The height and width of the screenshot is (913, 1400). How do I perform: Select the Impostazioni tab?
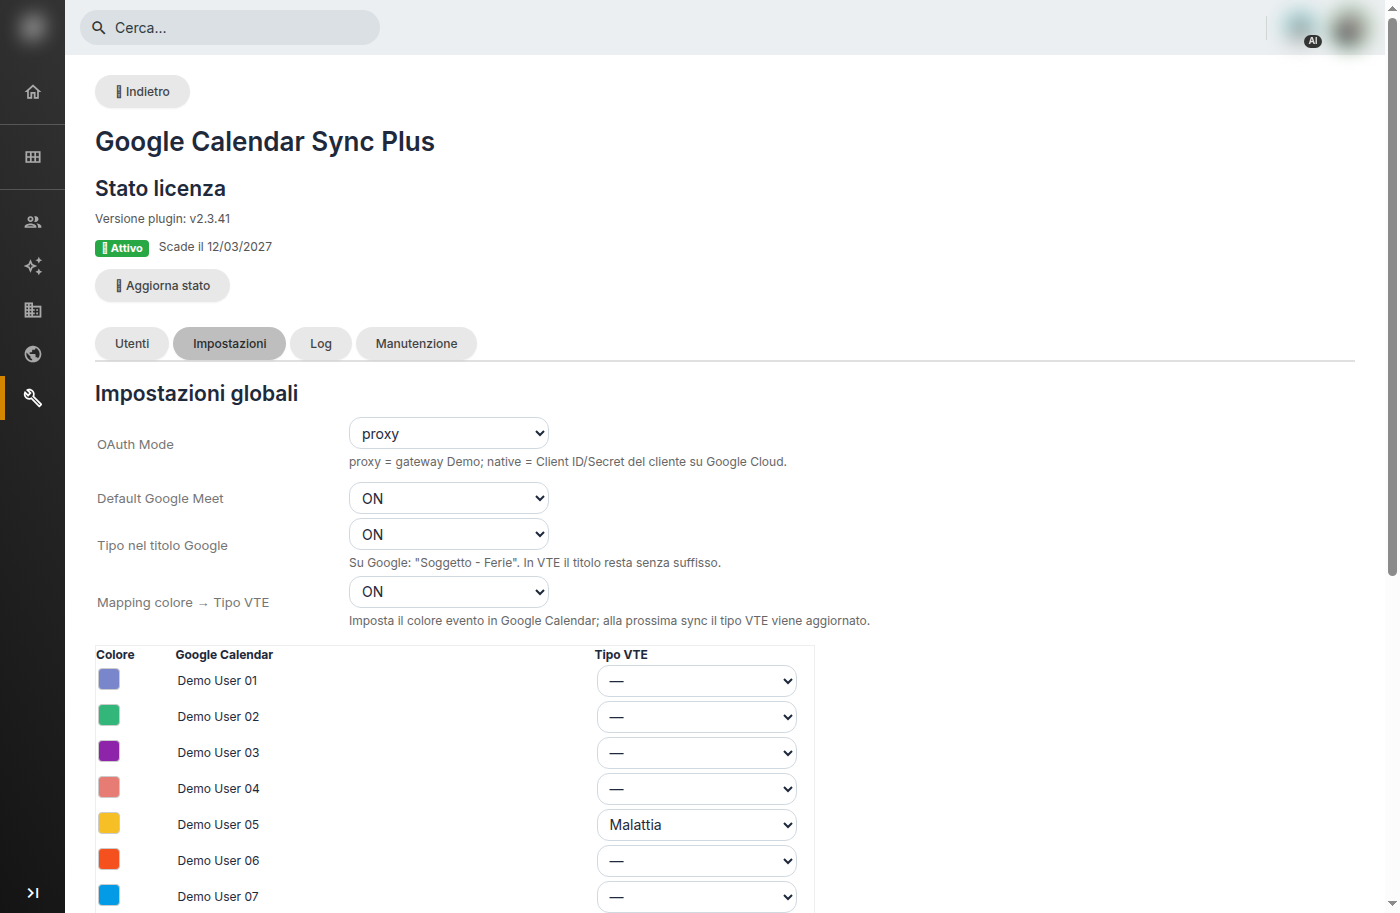[x=230, y=343]
